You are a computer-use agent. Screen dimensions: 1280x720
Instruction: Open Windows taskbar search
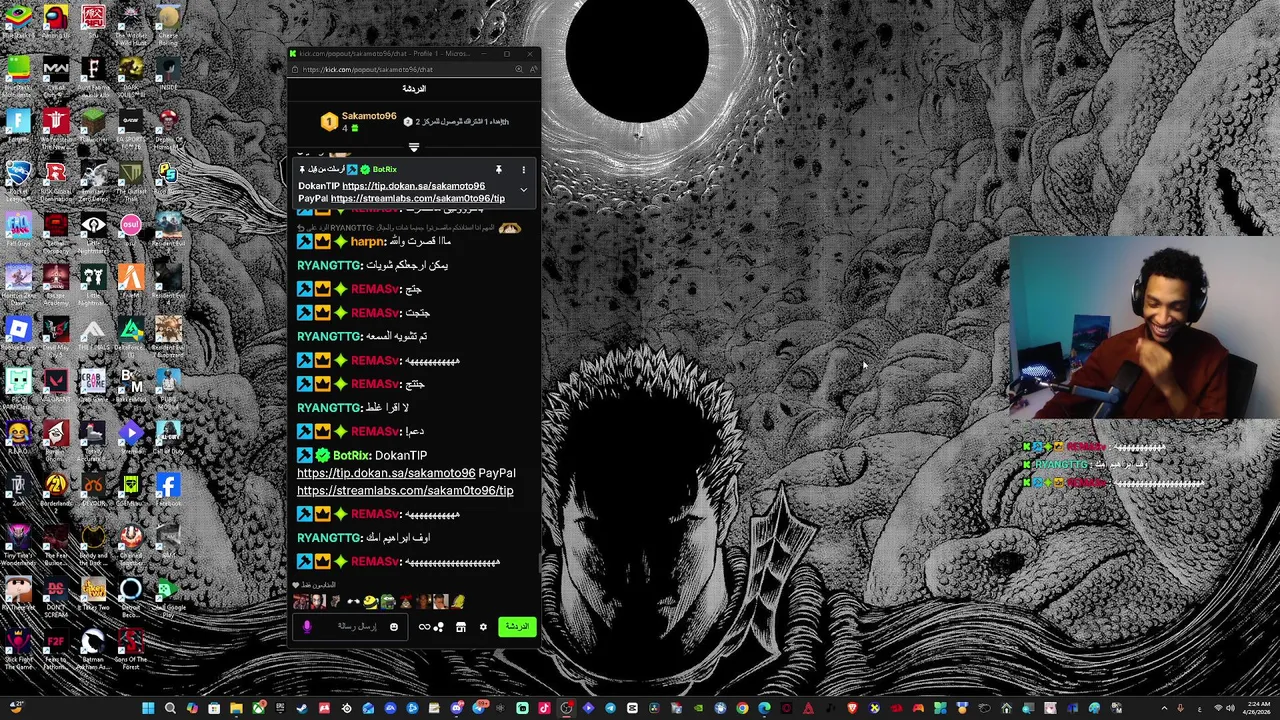170,709
